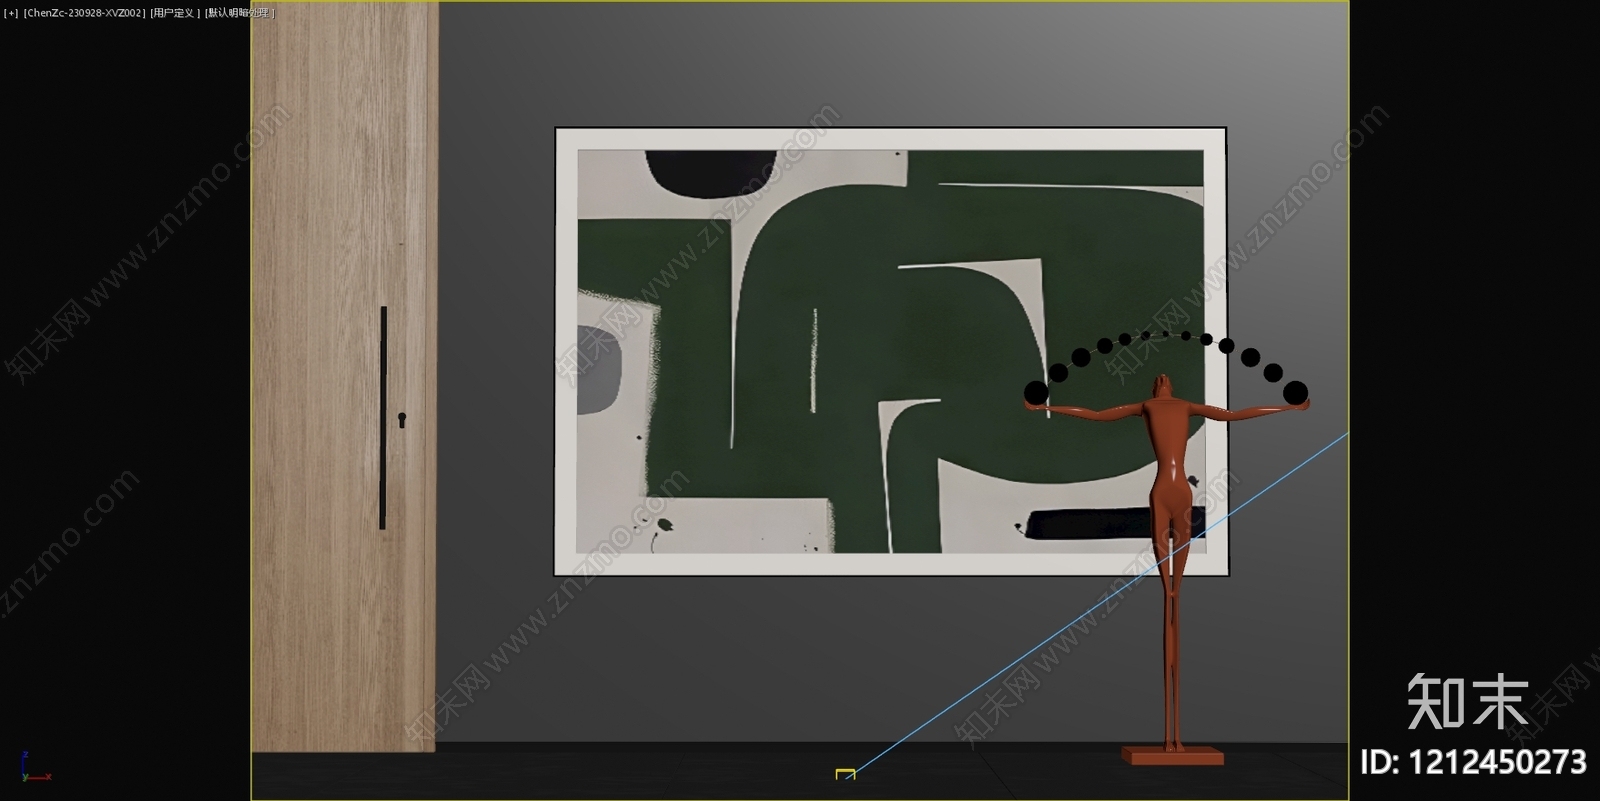1600x801 pixels.
Task: Click the keyhole on the wooden door
Action: [402, 419]
